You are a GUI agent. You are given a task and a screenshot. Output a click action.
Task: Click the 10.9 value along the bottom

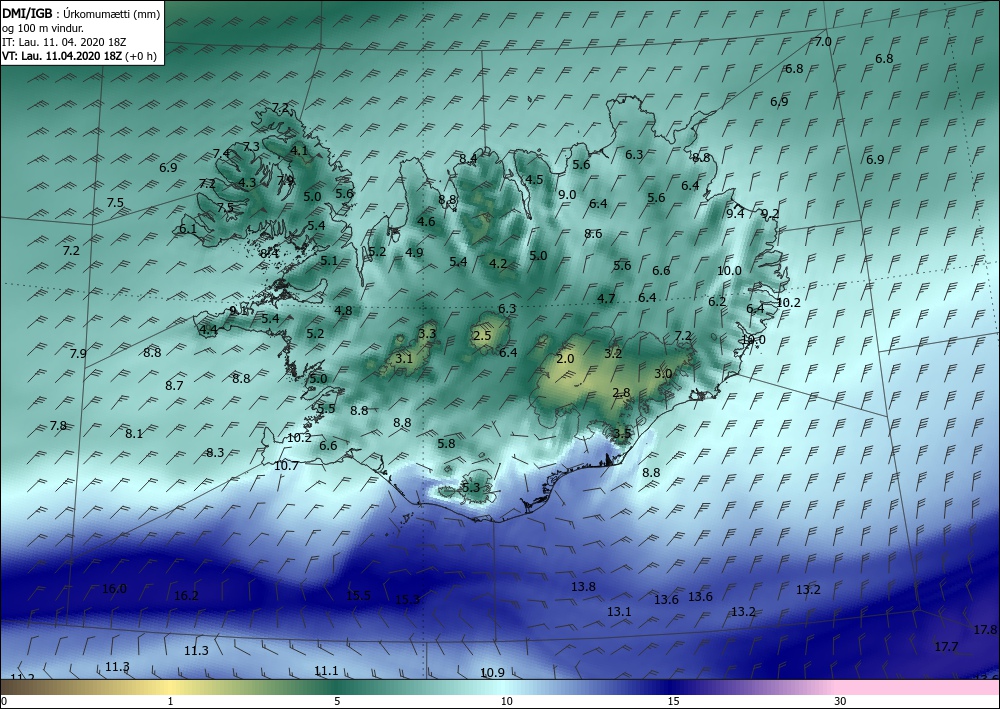pos(492,673)
